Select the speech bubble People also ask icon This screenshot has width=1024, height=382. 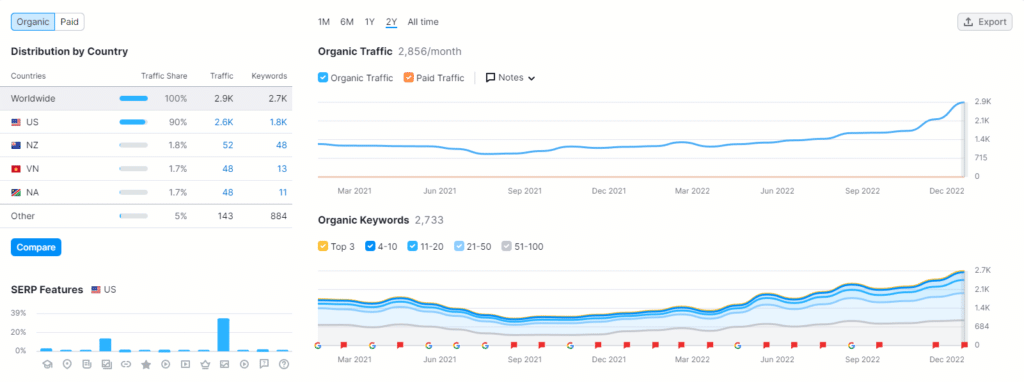pos(264,364)
